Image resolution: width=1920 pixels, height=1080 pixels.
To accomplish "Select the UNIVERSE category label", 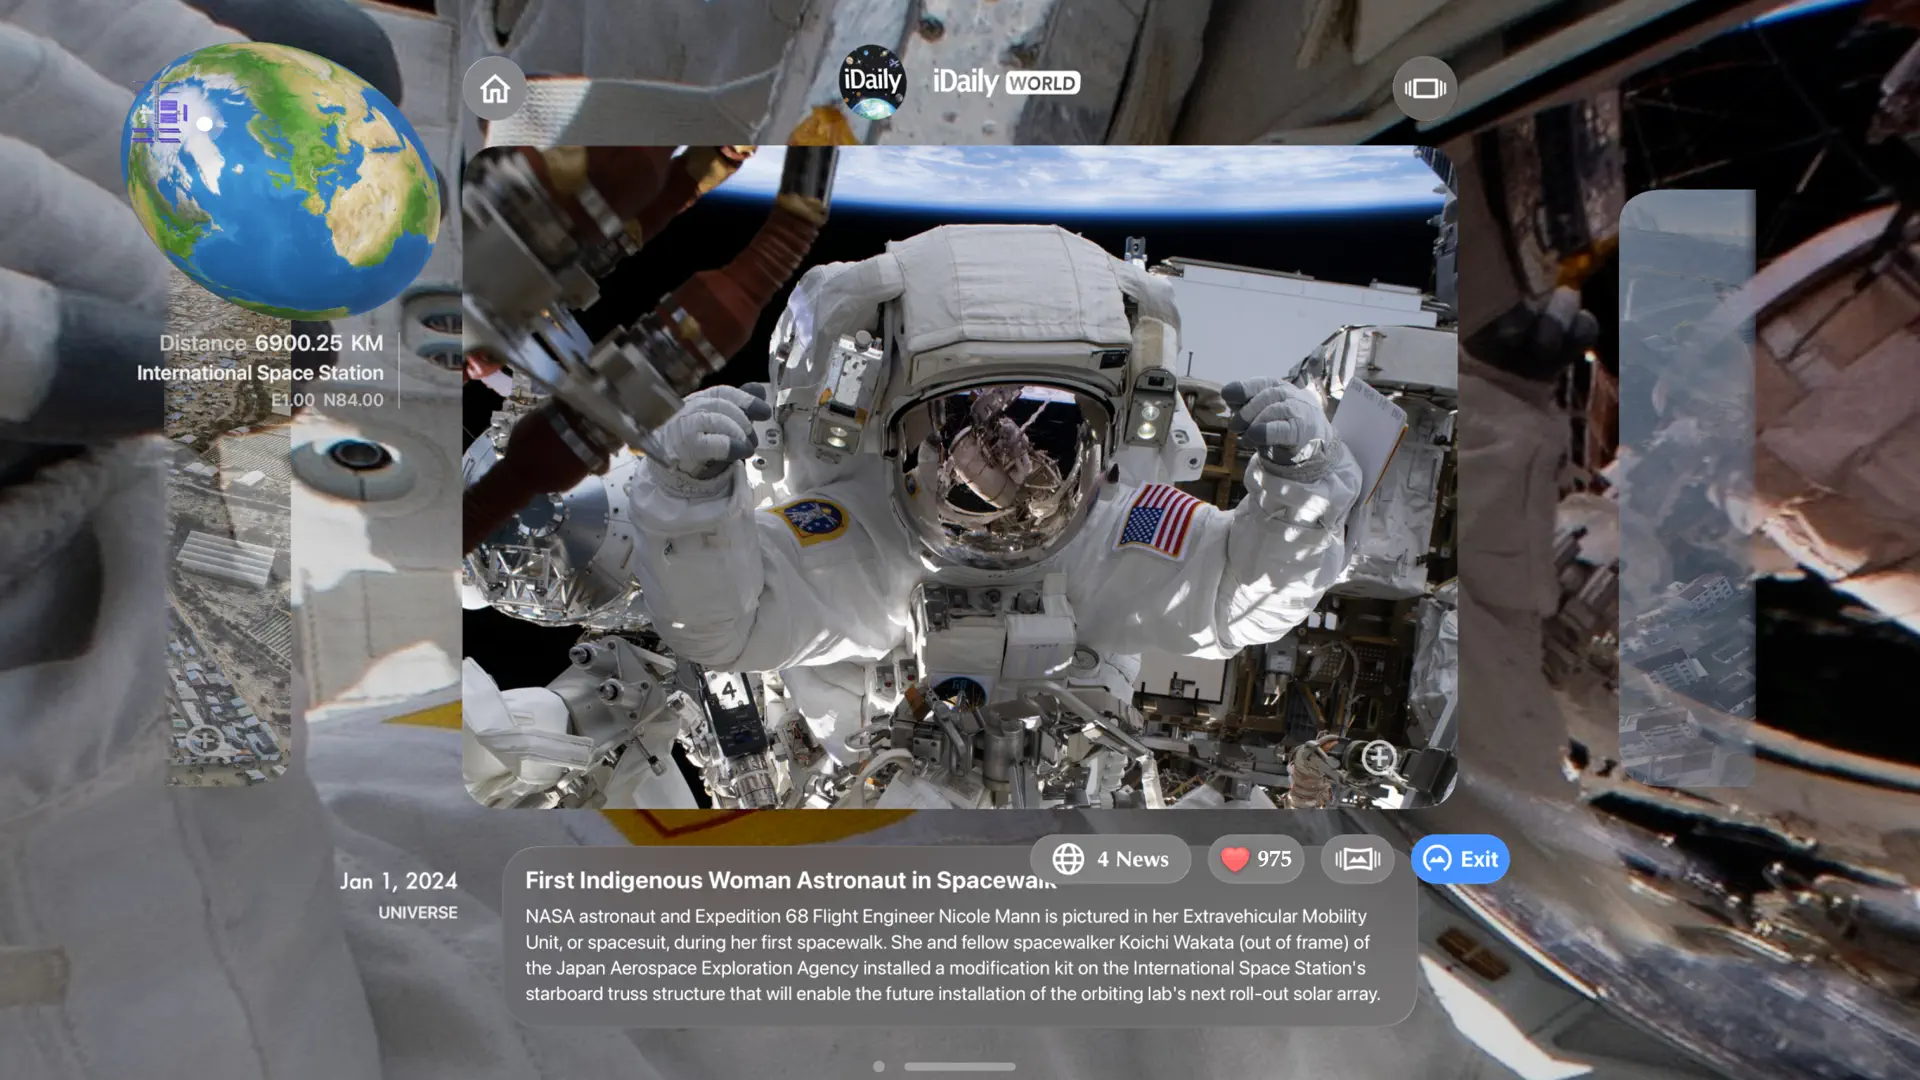I will (x=416, y=911).
